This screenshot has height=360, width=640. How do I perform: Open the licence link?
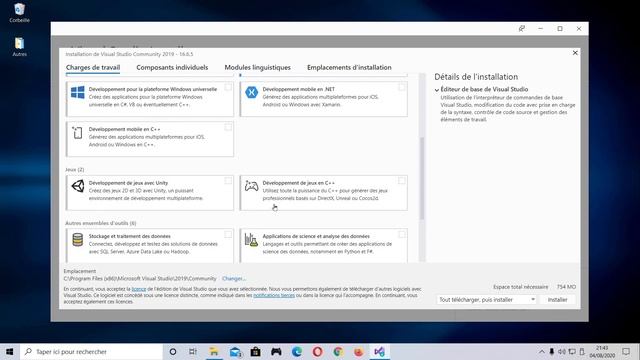139,289
